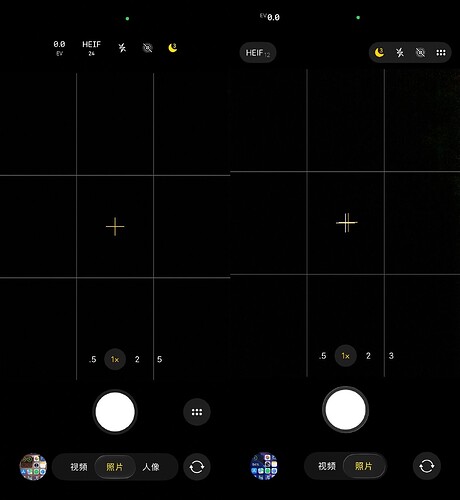This screenshot has height=500, width=460.
Task: Select 2 zoom on right screen
Action: [368, 356]
